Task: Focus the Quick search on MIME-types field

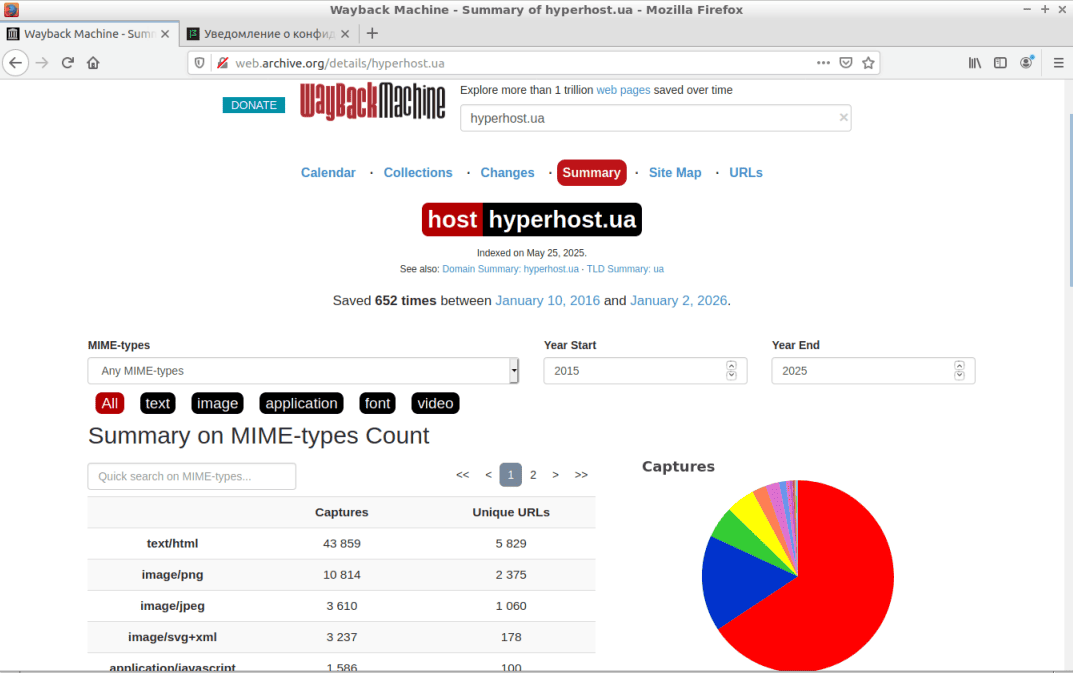Action: tap(192, 477)
